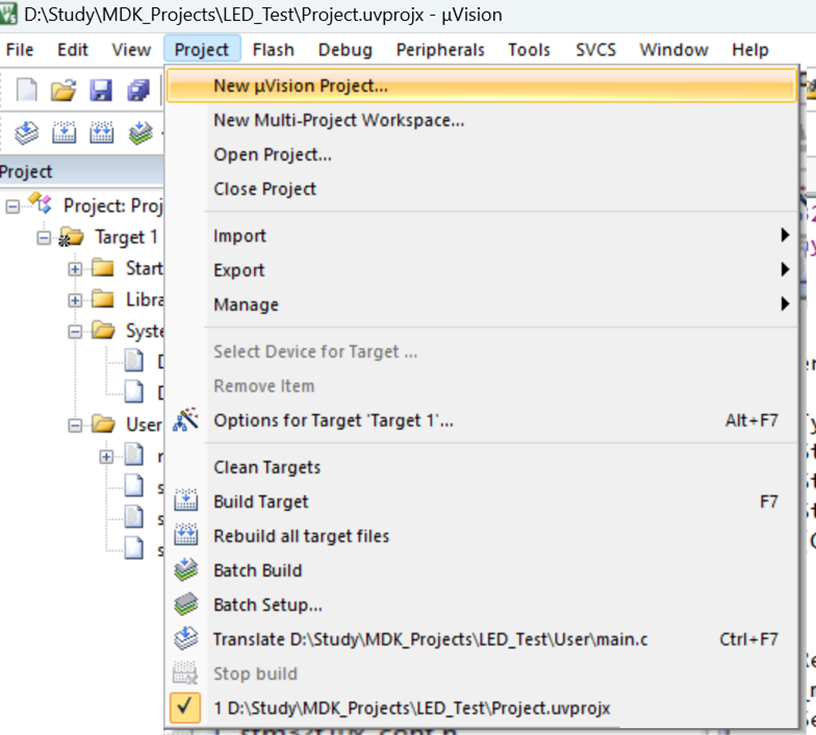Select Project: Proj root tree item

pos(113,206)
